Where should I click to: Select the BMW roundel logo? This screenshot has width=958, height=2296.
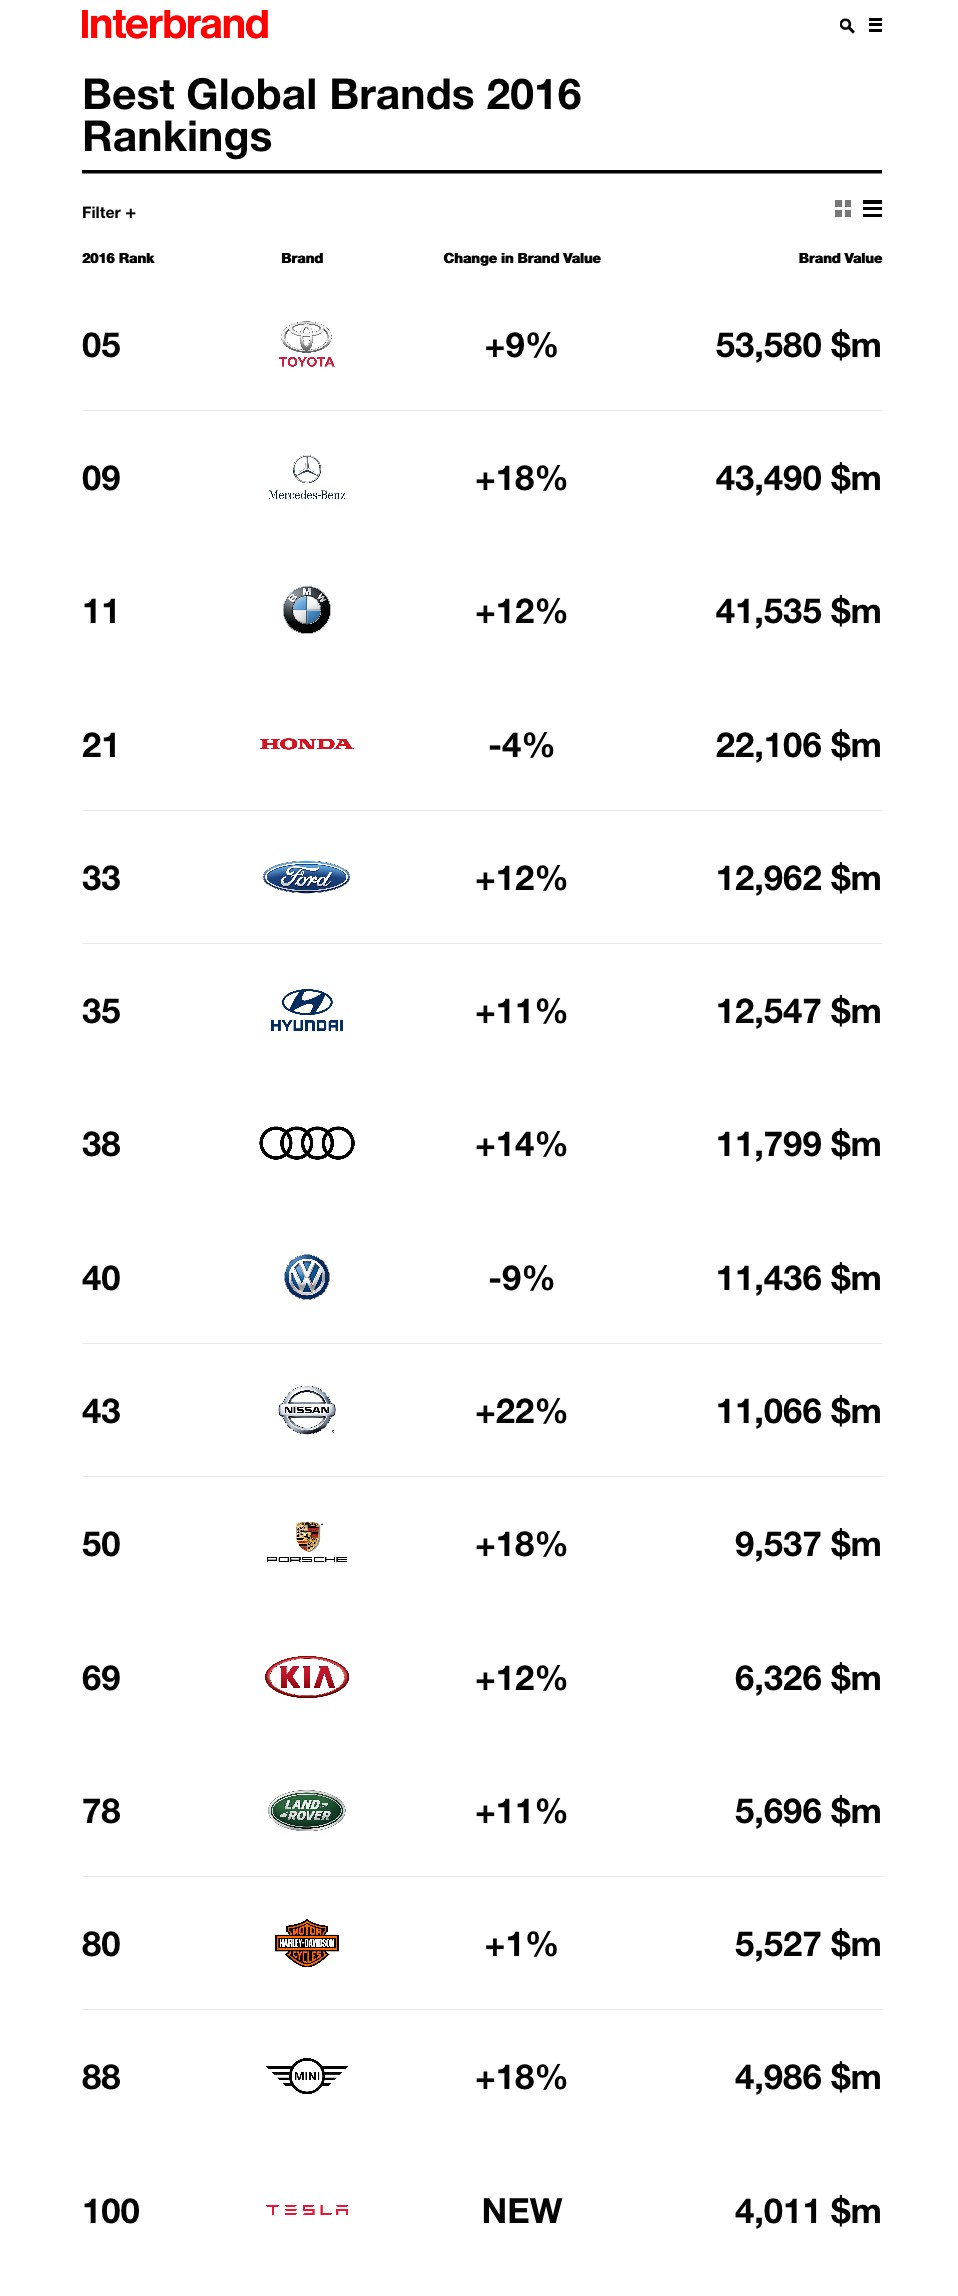306,611
